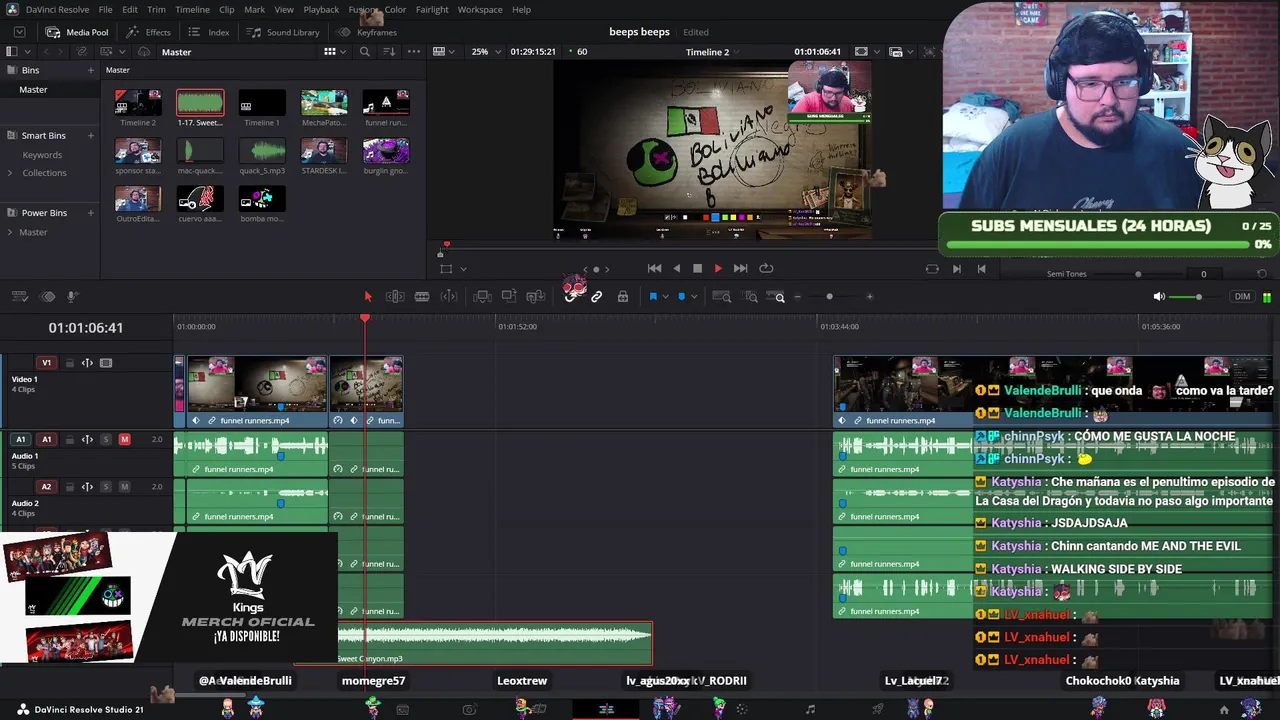Expand the Master power bin
Image resolution: width=1280 pixels, height=720 pixels.
tap(11, 232)
